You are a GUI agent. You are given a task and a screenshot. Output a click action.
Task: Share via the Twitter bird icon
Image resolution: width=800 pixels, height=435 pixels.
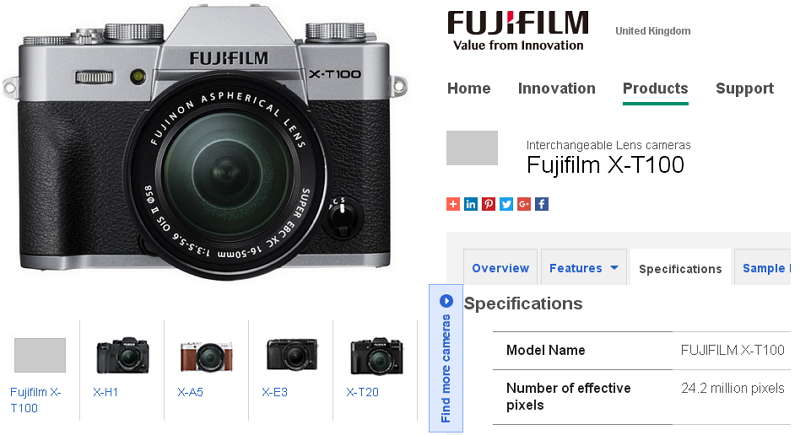[506, 204]
